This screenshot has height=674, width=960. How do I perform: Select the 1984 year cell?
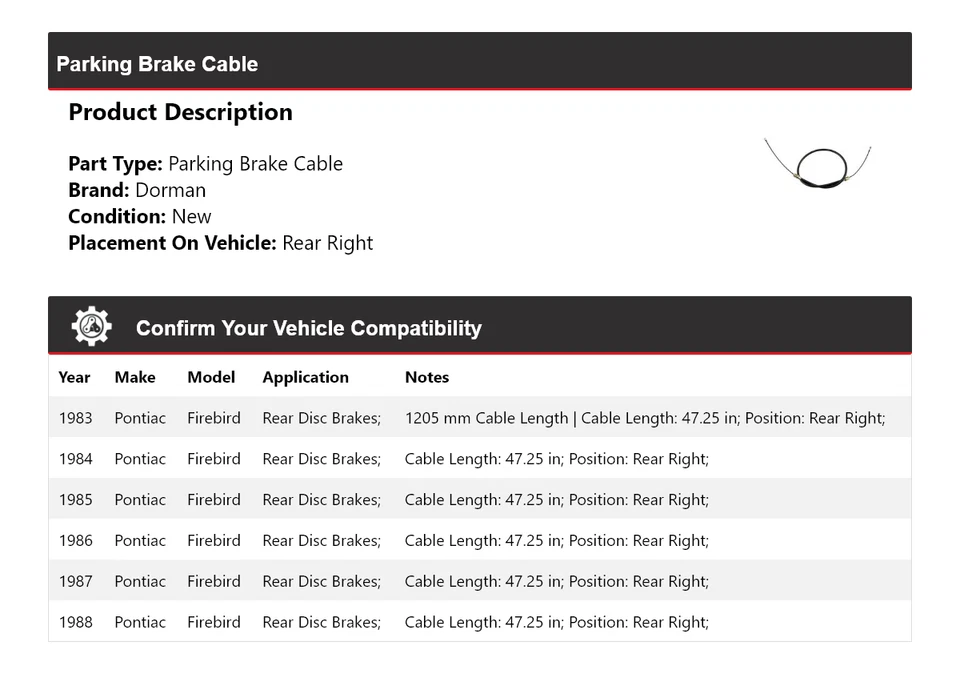click(75, 459)
